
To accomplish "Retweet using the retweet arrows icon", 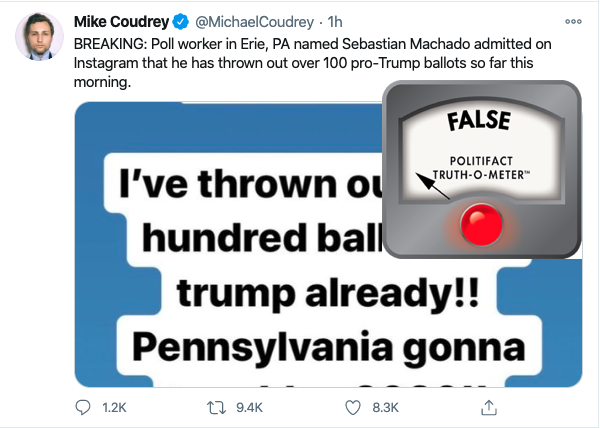I will [x=216, y=408].
